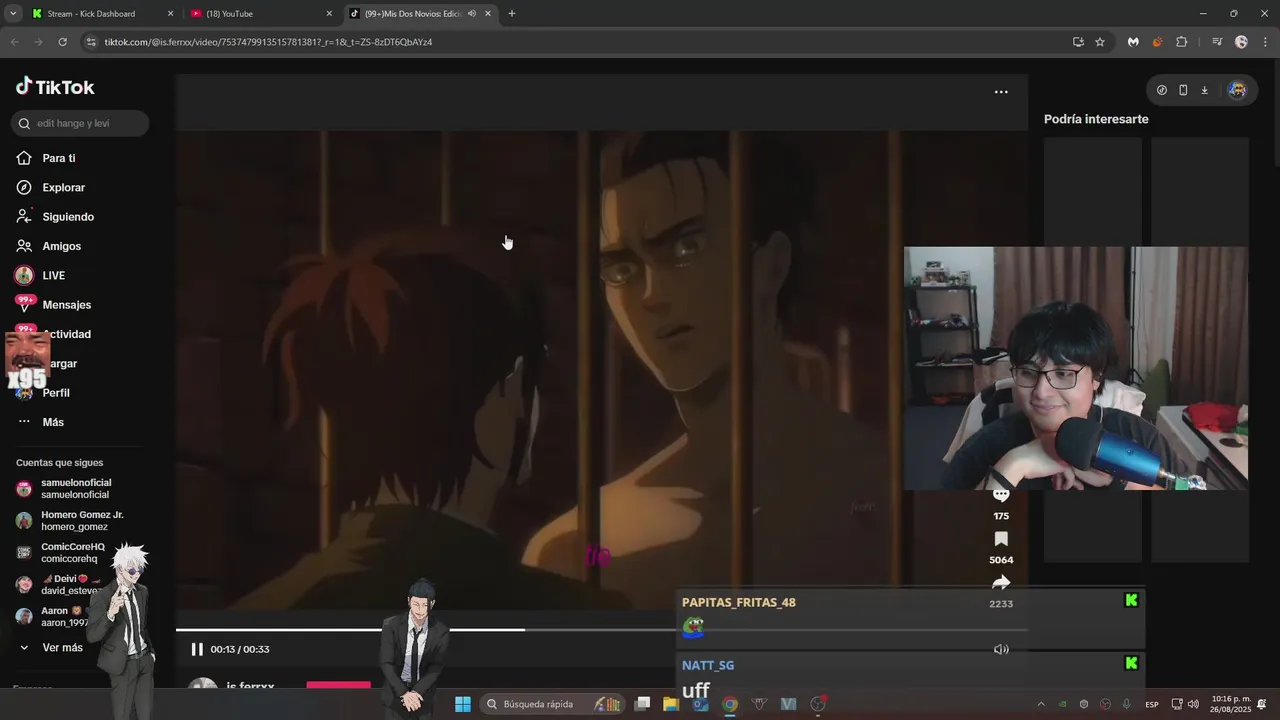Screen dimensions: 1280x720
Task: View site information icon
Action: tap(91, 42)
